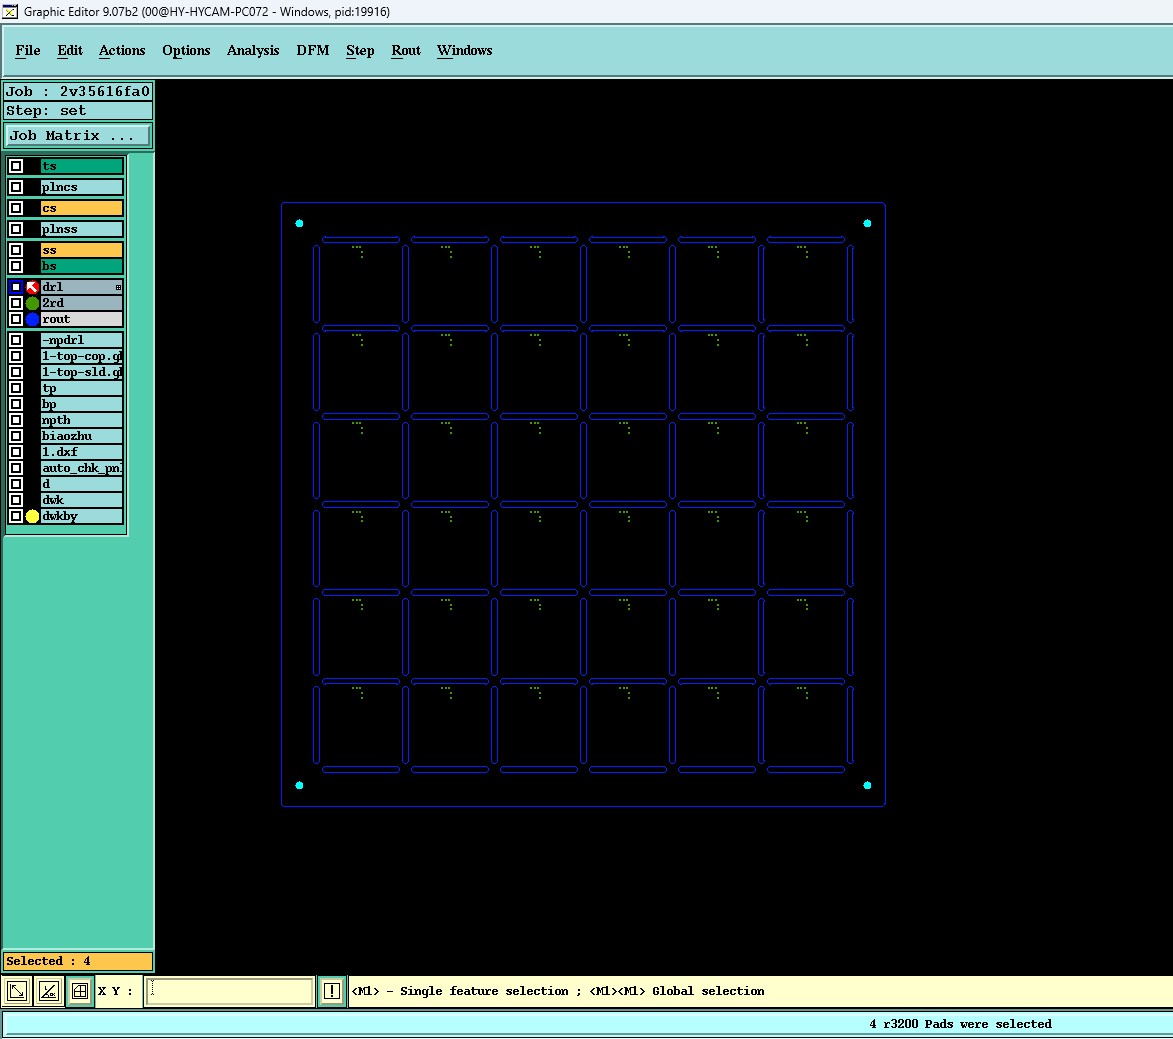Toggle the tp layer checkbox
Image resolution: width=1173 pixels, height=1039 pixels.
point(16,388)
